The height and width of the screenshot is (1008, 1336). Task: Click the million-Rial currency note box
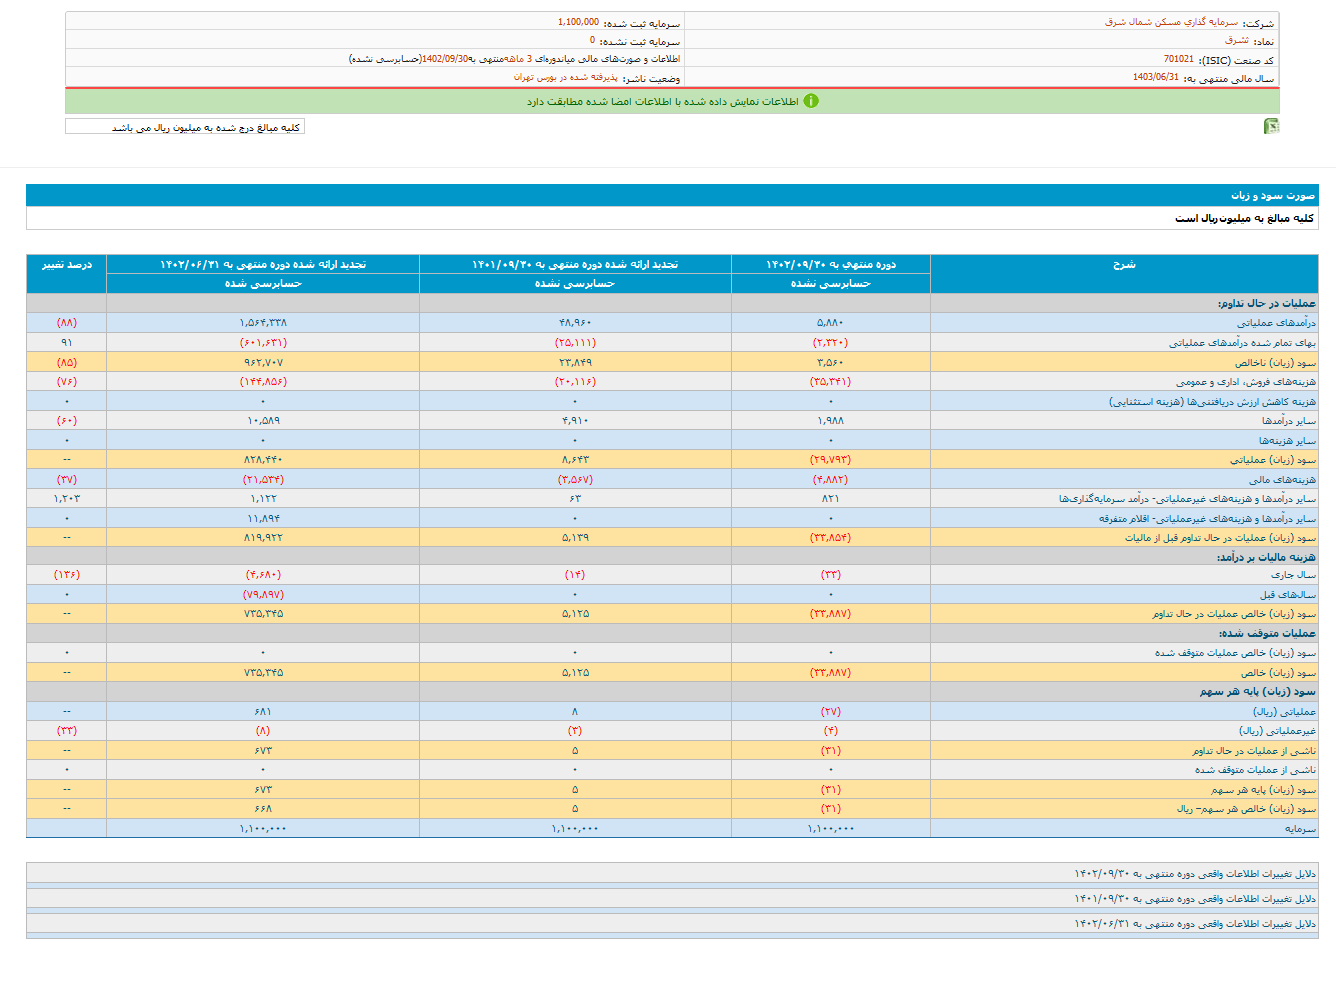point(185,127)
